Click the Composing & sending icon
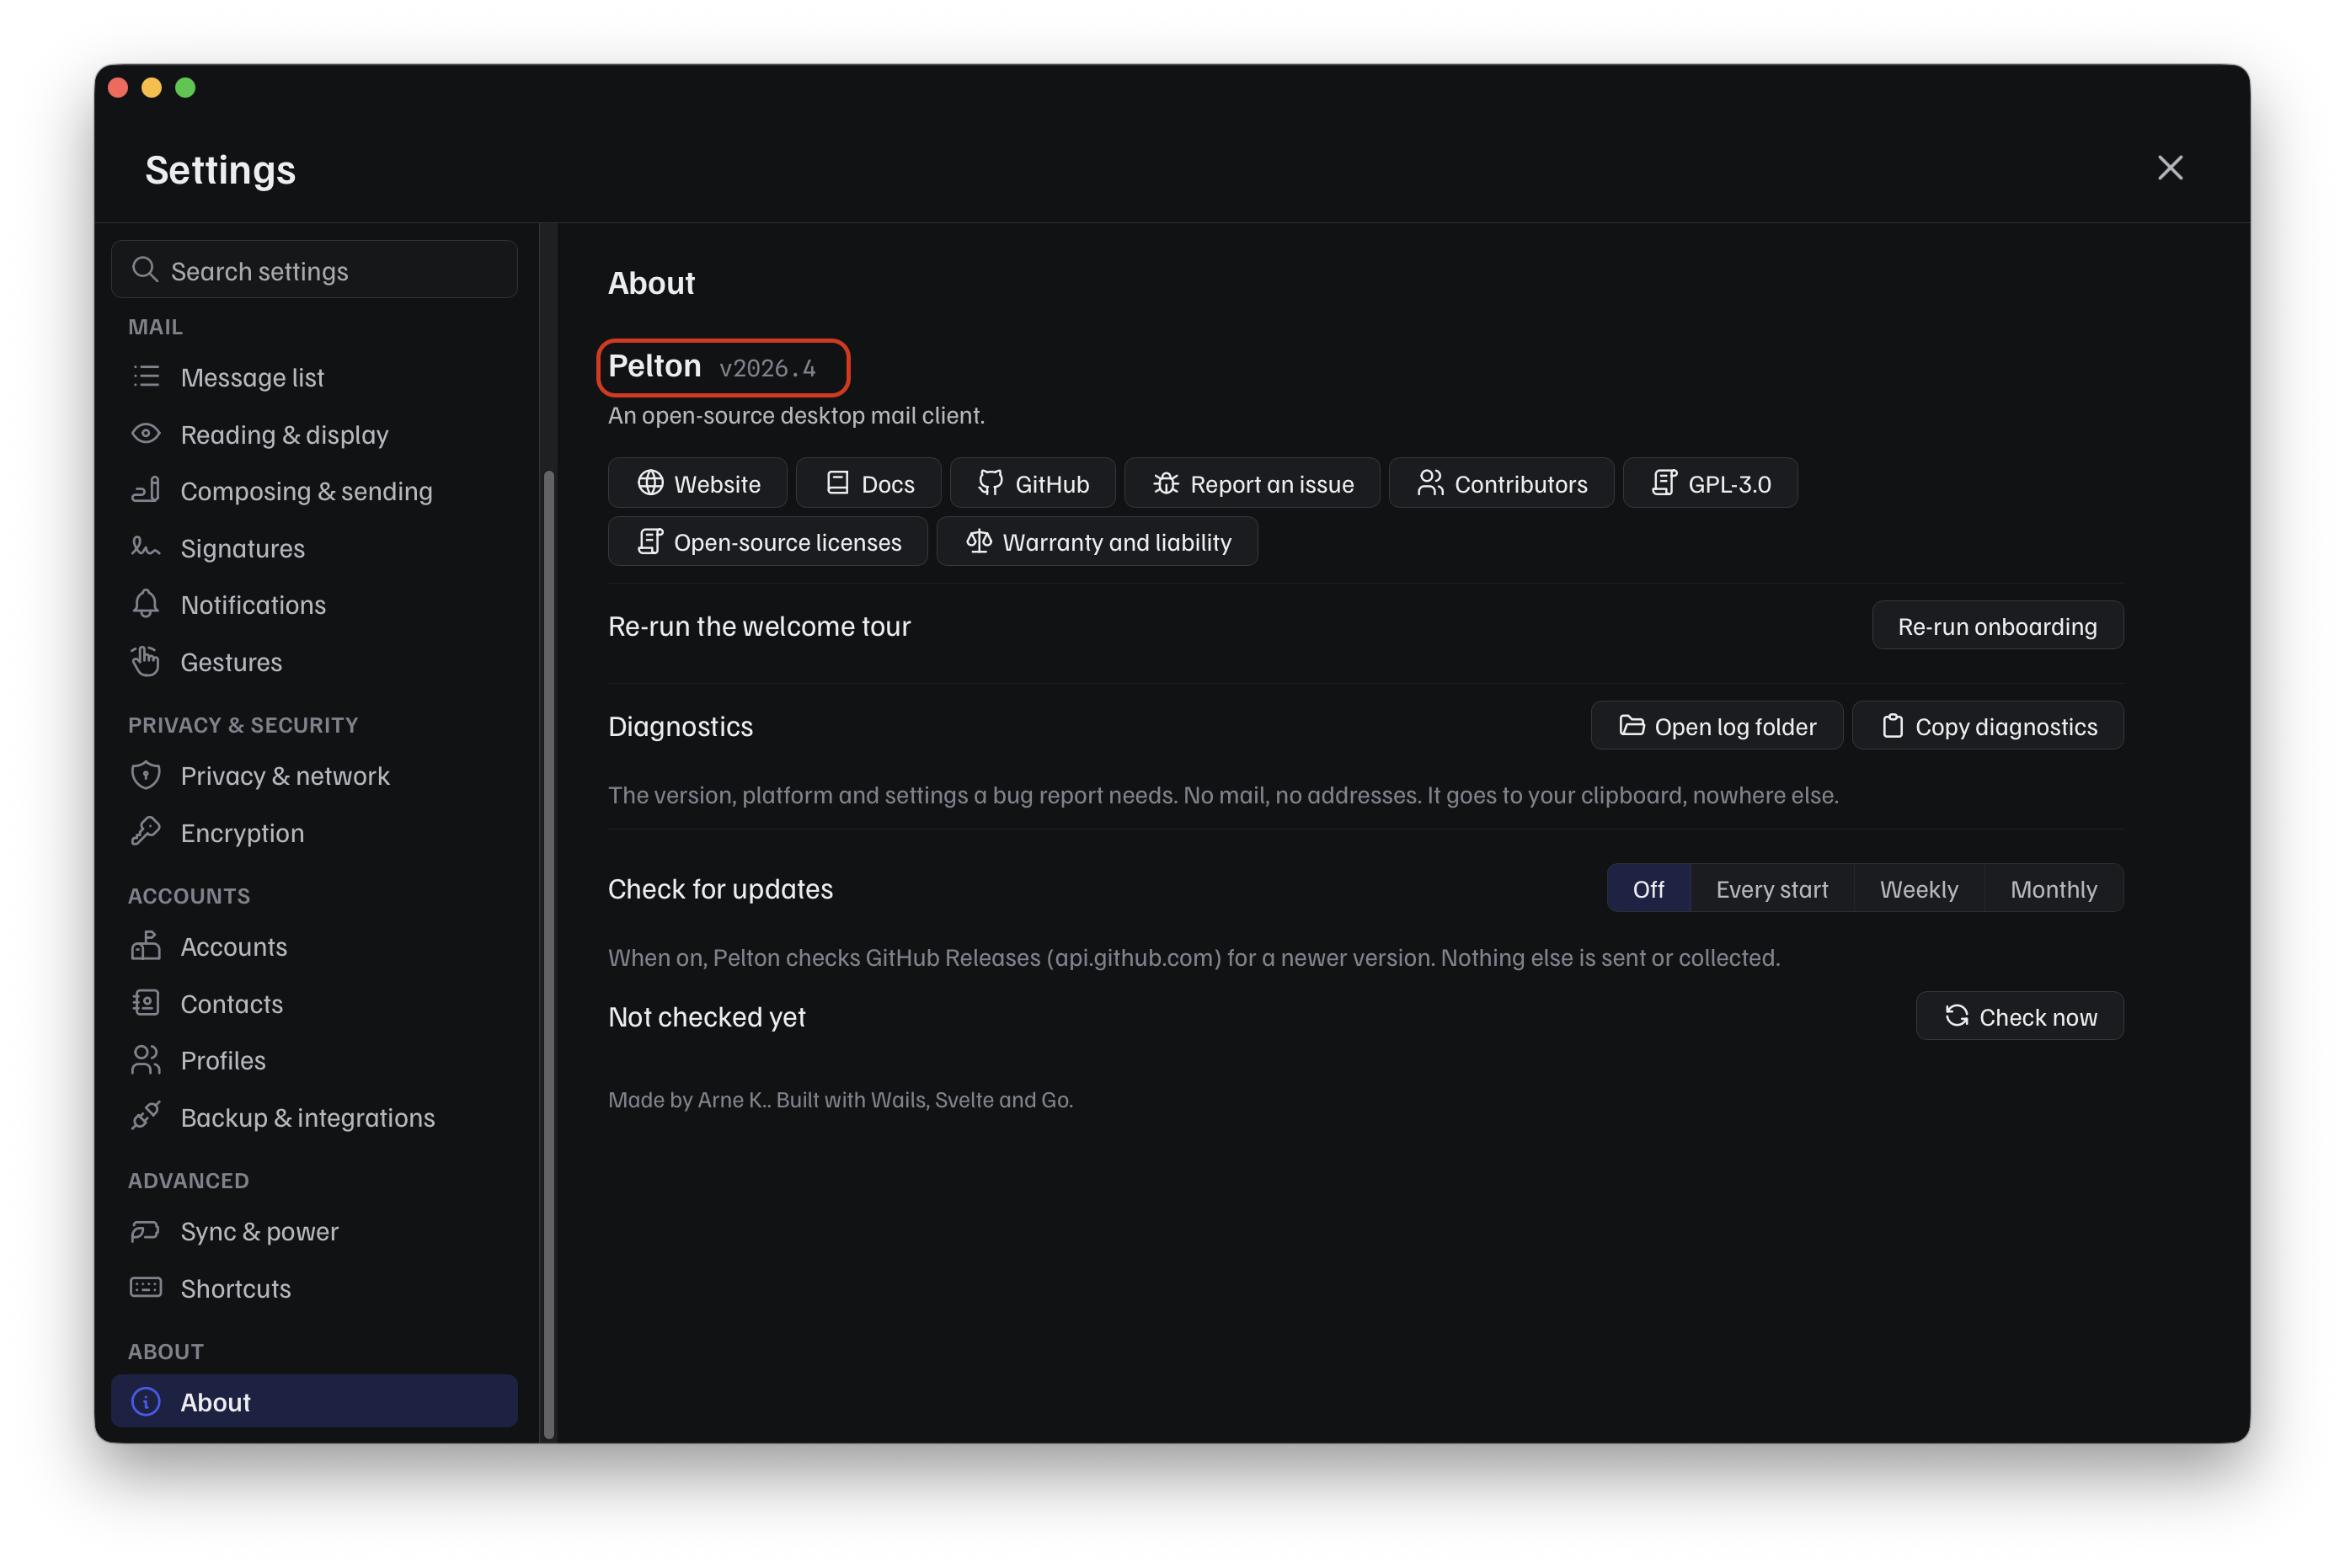This screenshot has height=1568, width=2345. coord(146,490)
